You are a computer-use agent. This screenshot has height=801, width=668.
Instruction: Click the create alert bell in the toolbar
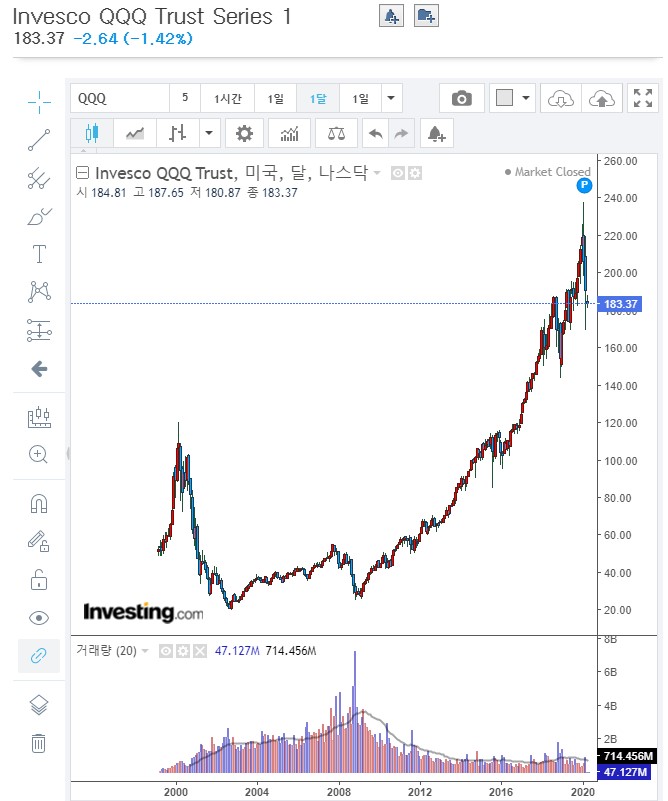pos(437,133)
